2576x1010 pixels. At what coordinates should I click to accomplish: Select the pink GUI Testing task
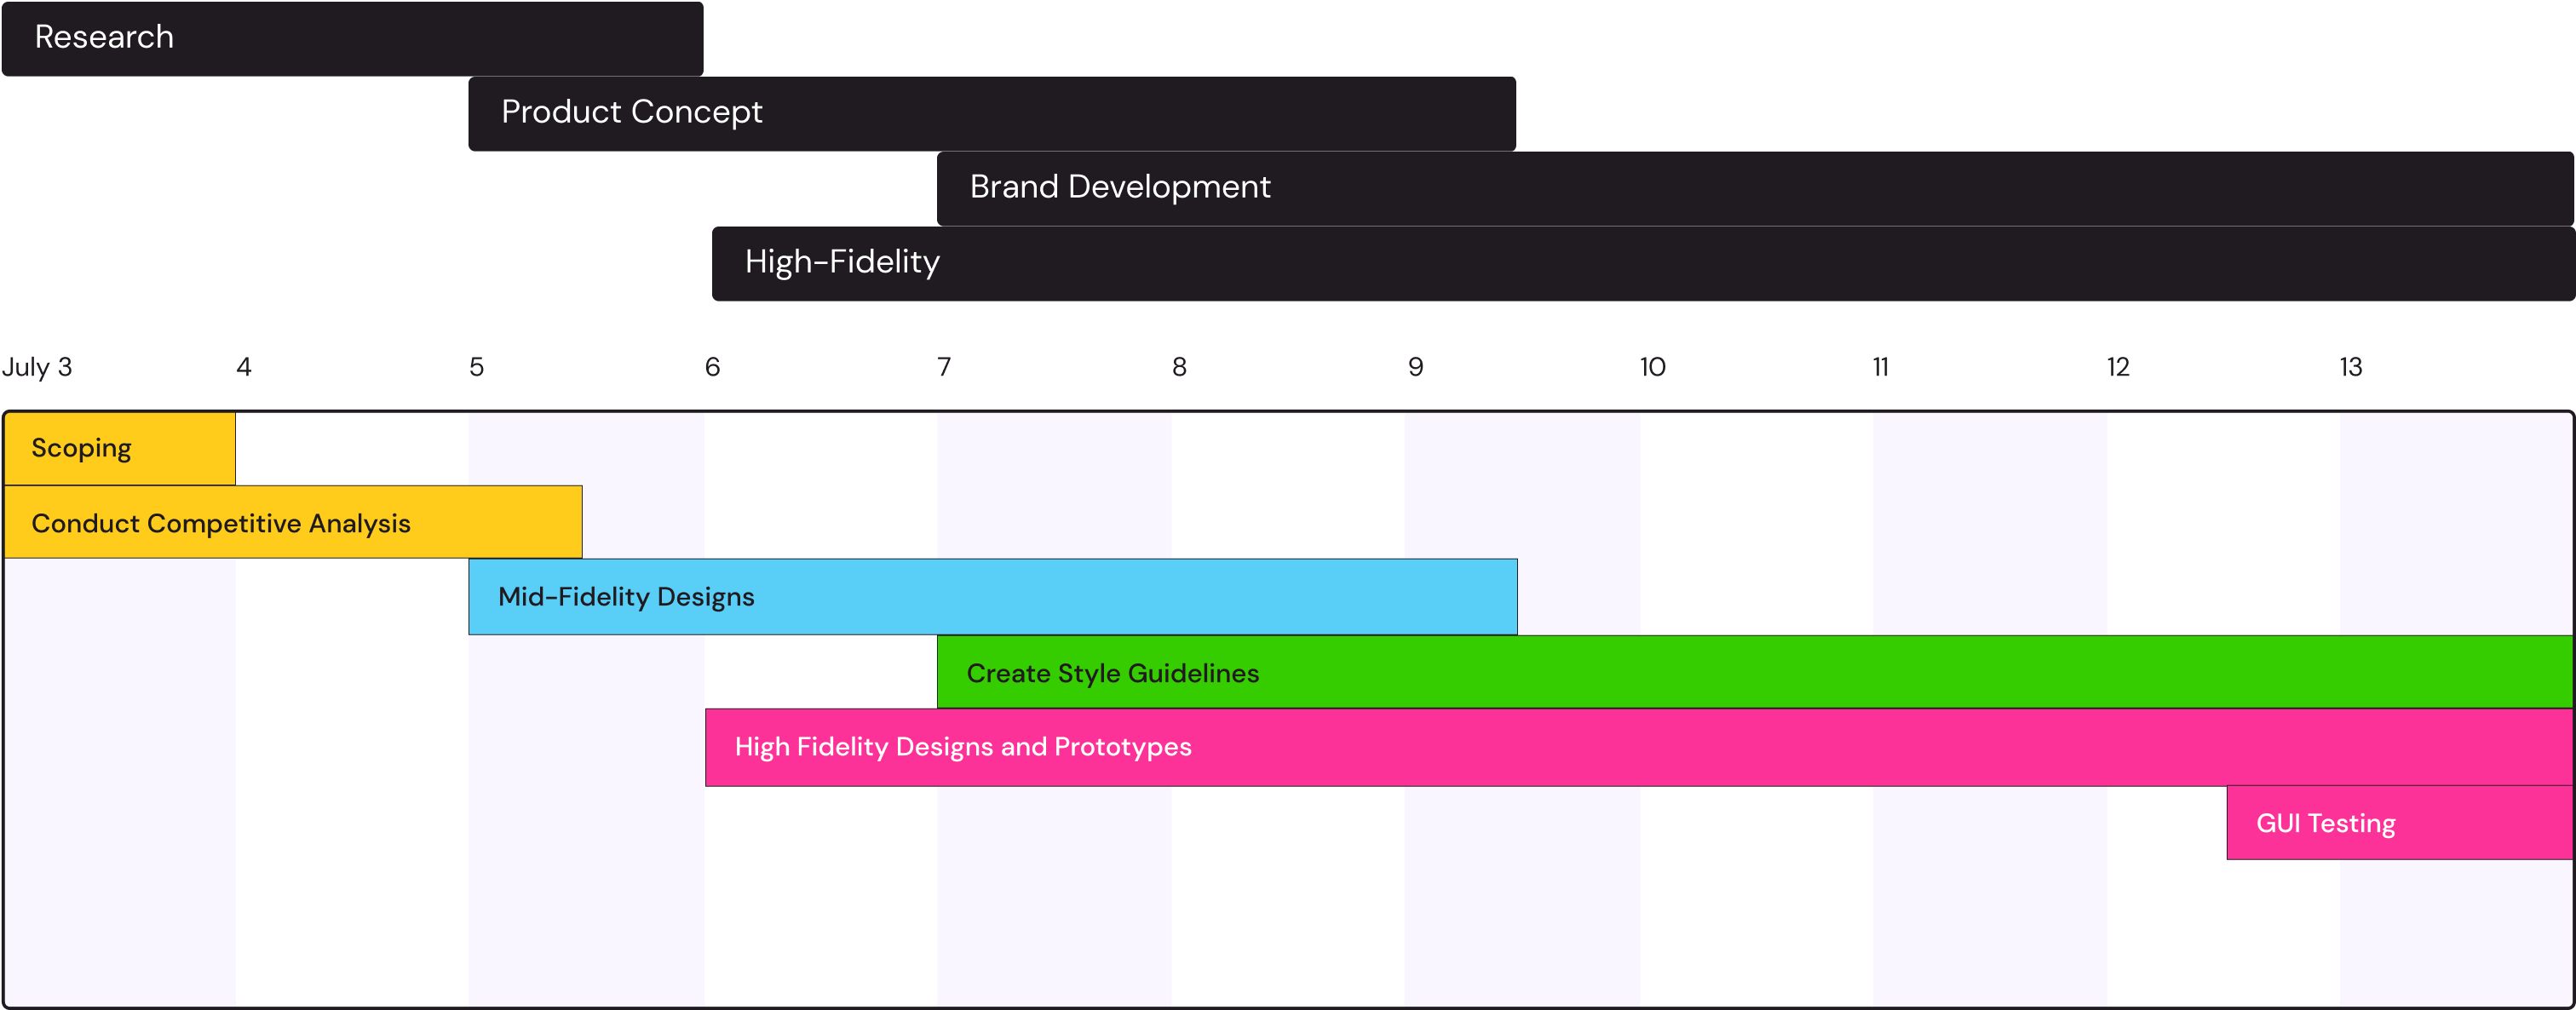[x=2399, y=823]
